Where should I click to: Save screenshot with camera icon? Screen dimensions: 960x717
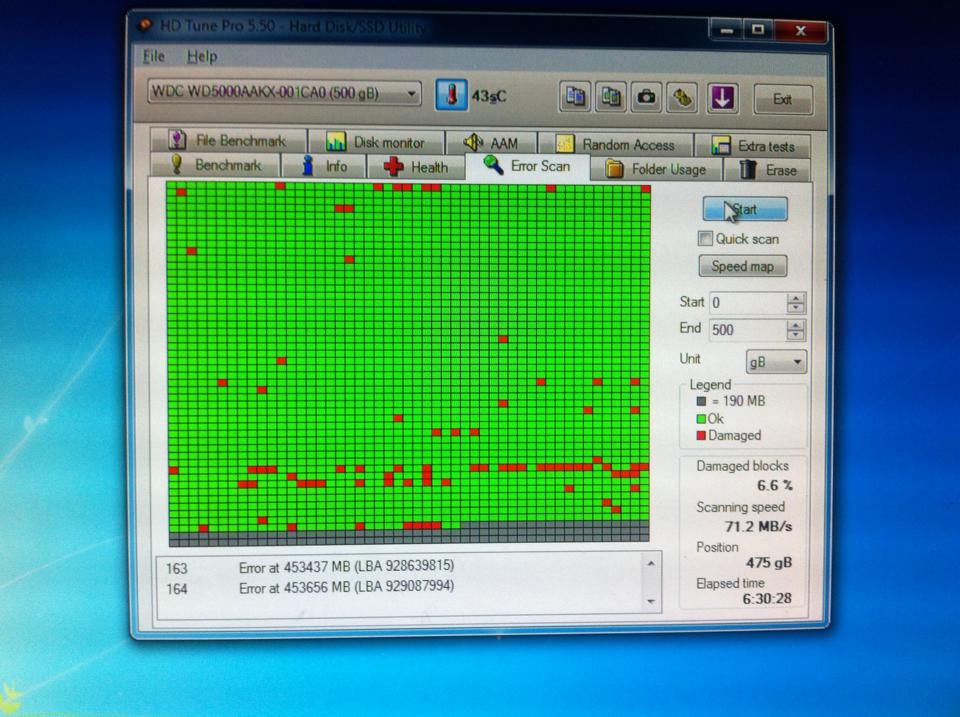click(x=646, y=97)
